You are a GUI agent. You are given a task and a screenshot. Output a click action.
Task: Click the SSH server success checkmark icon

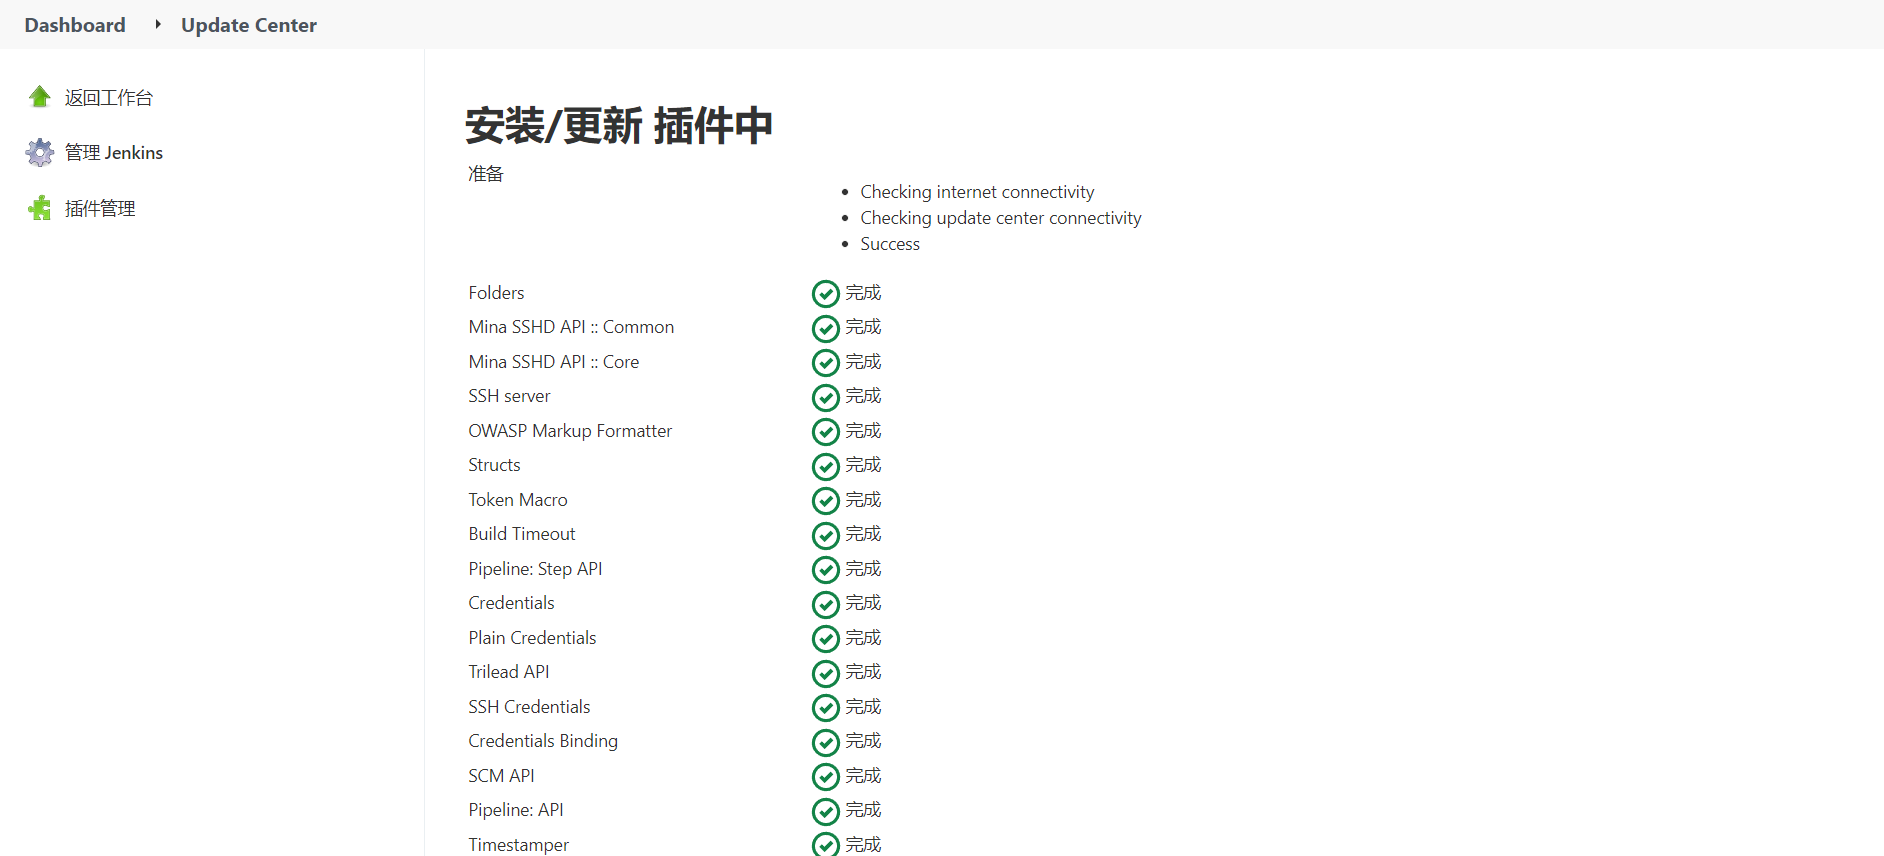click(x=825, y=397)
